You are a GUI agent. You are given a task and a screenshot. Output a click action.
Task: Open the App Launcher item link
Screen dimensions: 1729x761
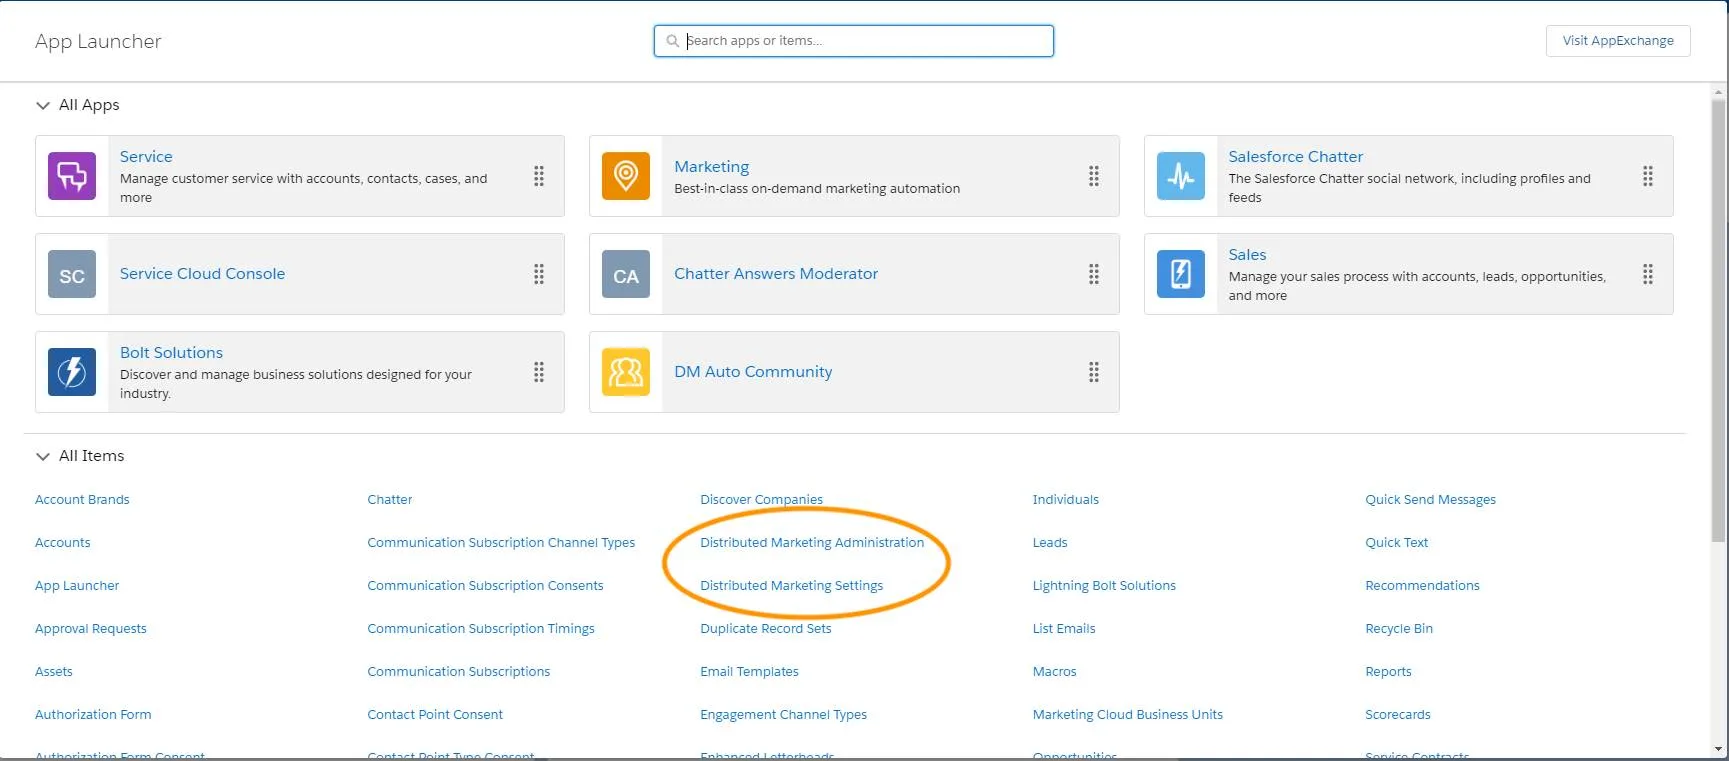coord(77,586)
